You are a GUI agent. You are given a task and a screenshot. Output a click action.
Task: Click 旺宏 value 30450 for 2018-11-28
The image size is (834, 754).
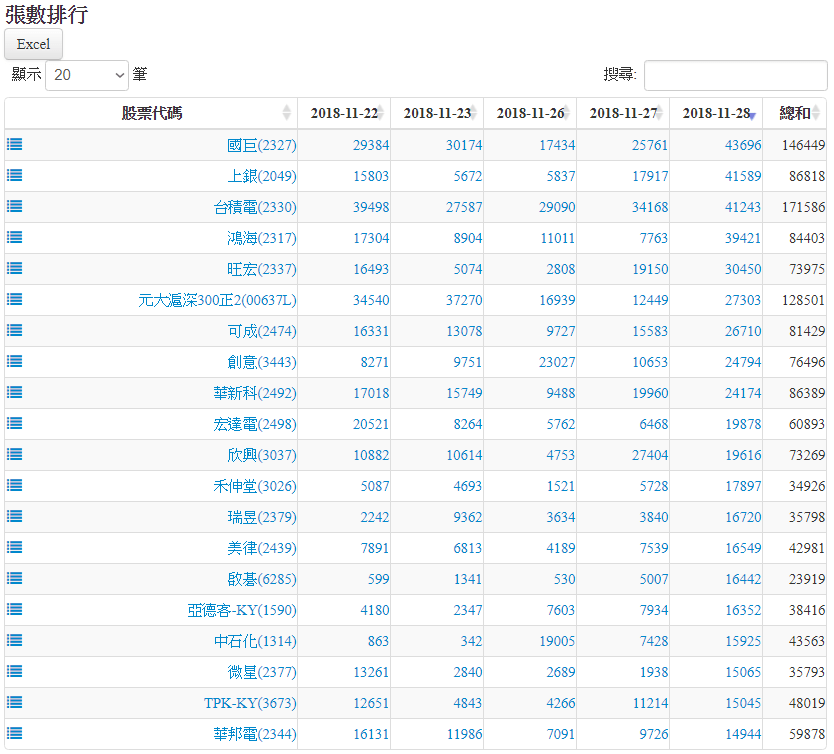tap(742, 269)
